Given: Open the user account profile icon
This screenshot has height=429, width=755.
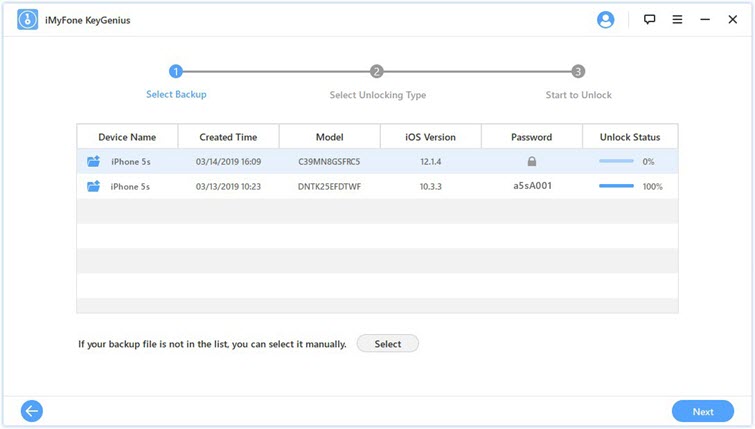Looking at the screenshot, I should click(x=605, y=19).
